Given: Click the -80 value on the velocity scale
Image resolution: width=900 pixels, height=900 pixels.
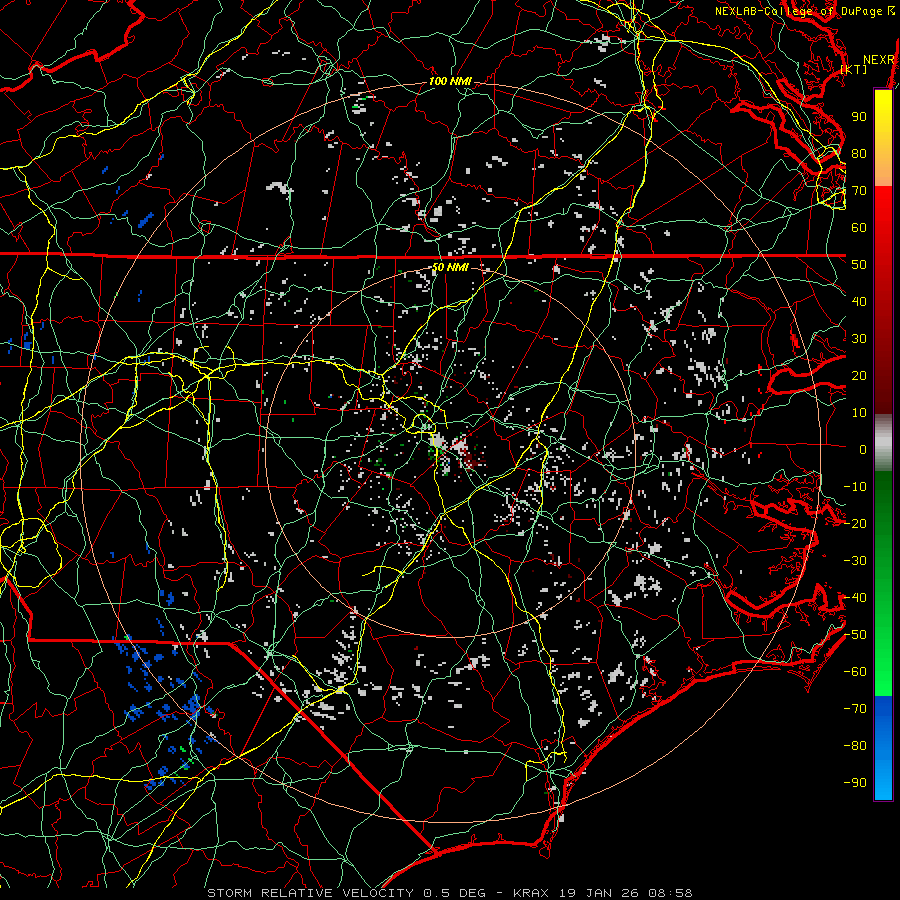Looking at the screenshot, I should point(855,746).
